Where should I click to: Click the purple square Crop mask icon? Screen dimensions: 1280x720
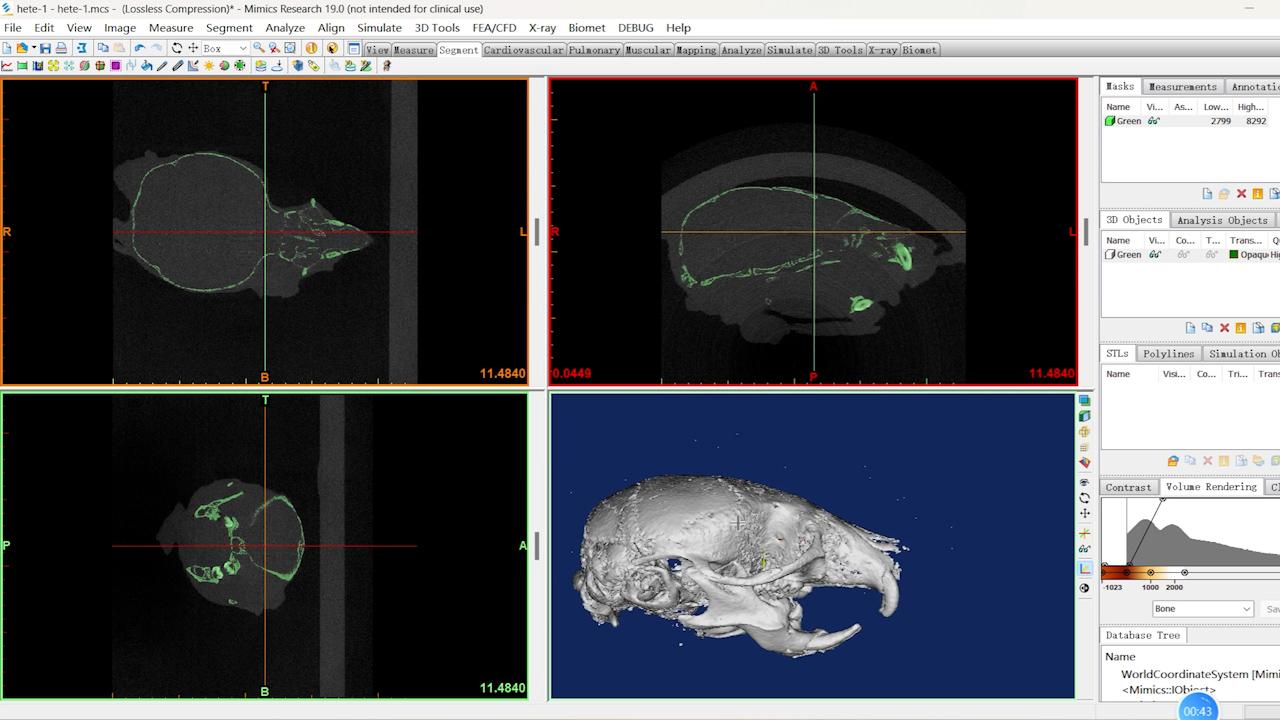(x=116, y=66)
